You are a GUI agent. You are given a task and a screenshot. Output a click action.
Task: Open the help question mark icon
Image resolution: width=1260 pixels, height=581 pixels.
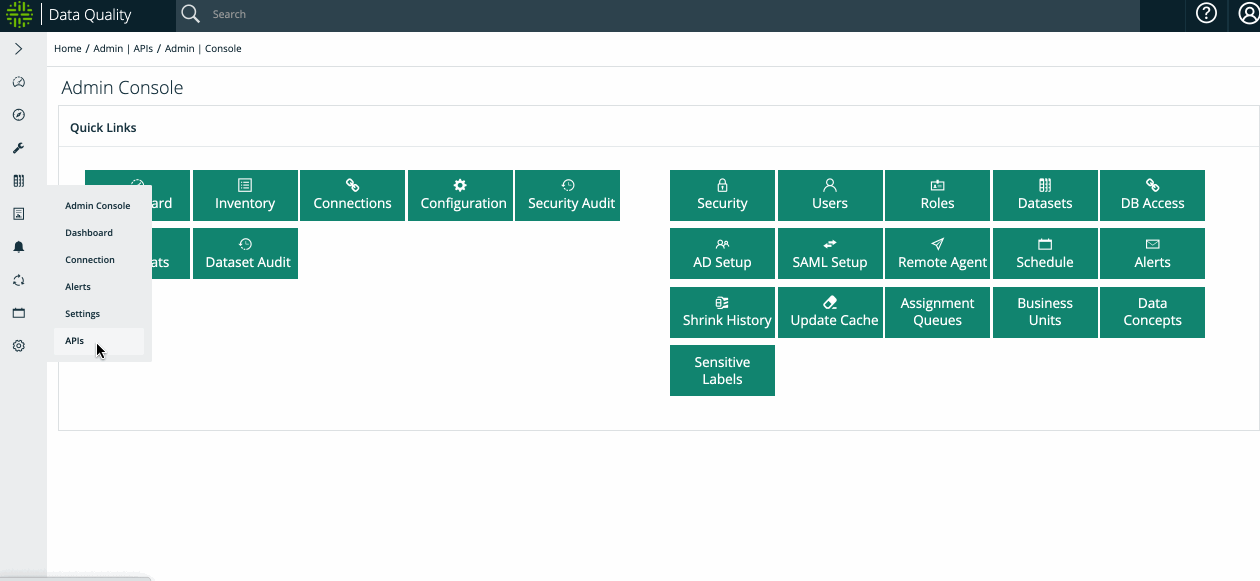click(x=1206, y=14)
